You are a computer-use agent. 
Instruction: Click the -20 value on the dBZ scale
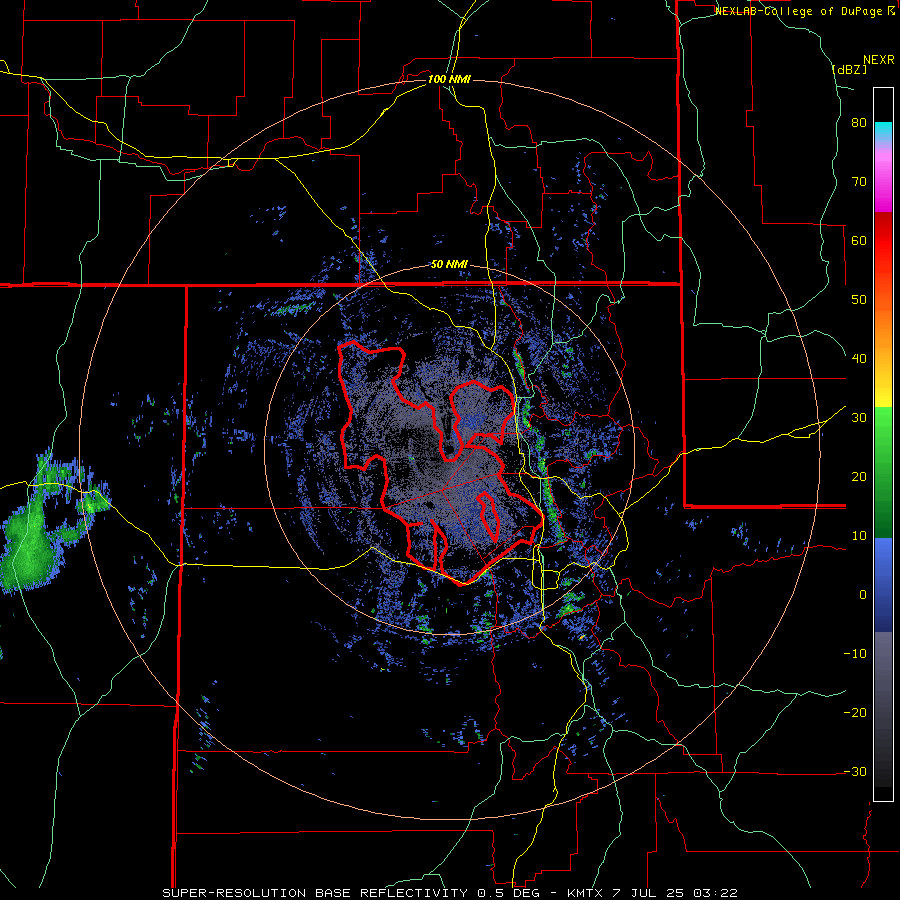(x=855, y=713)
